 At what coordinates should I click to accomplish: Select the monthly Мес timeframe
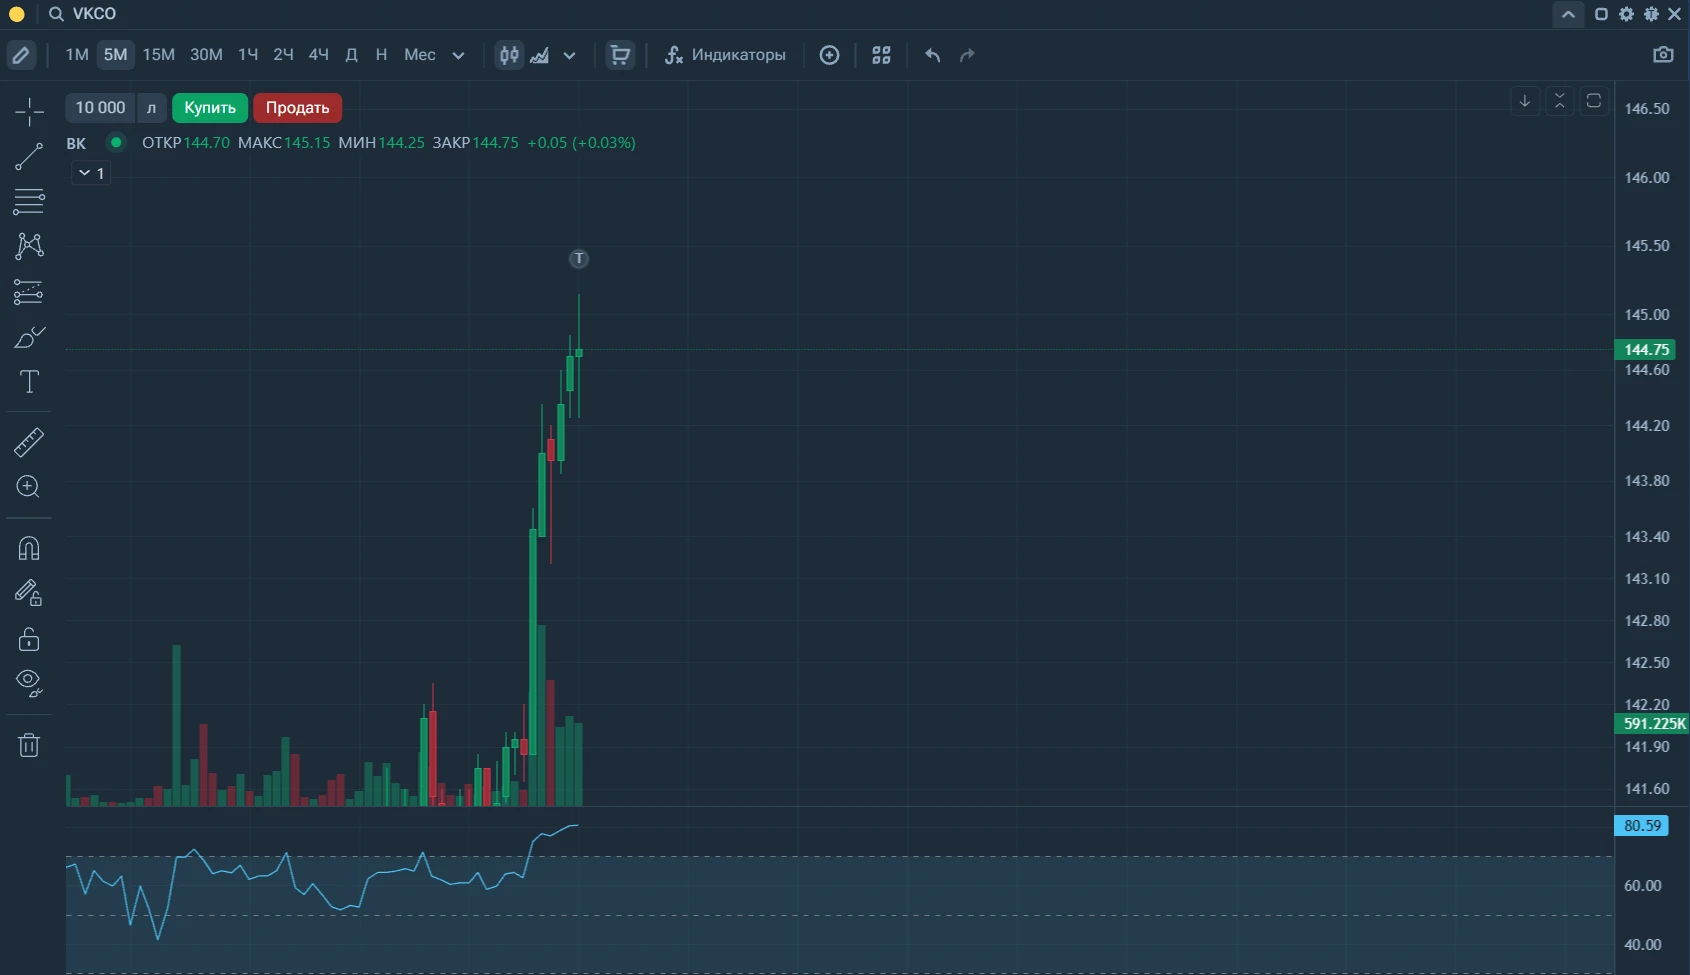point(420,55)
